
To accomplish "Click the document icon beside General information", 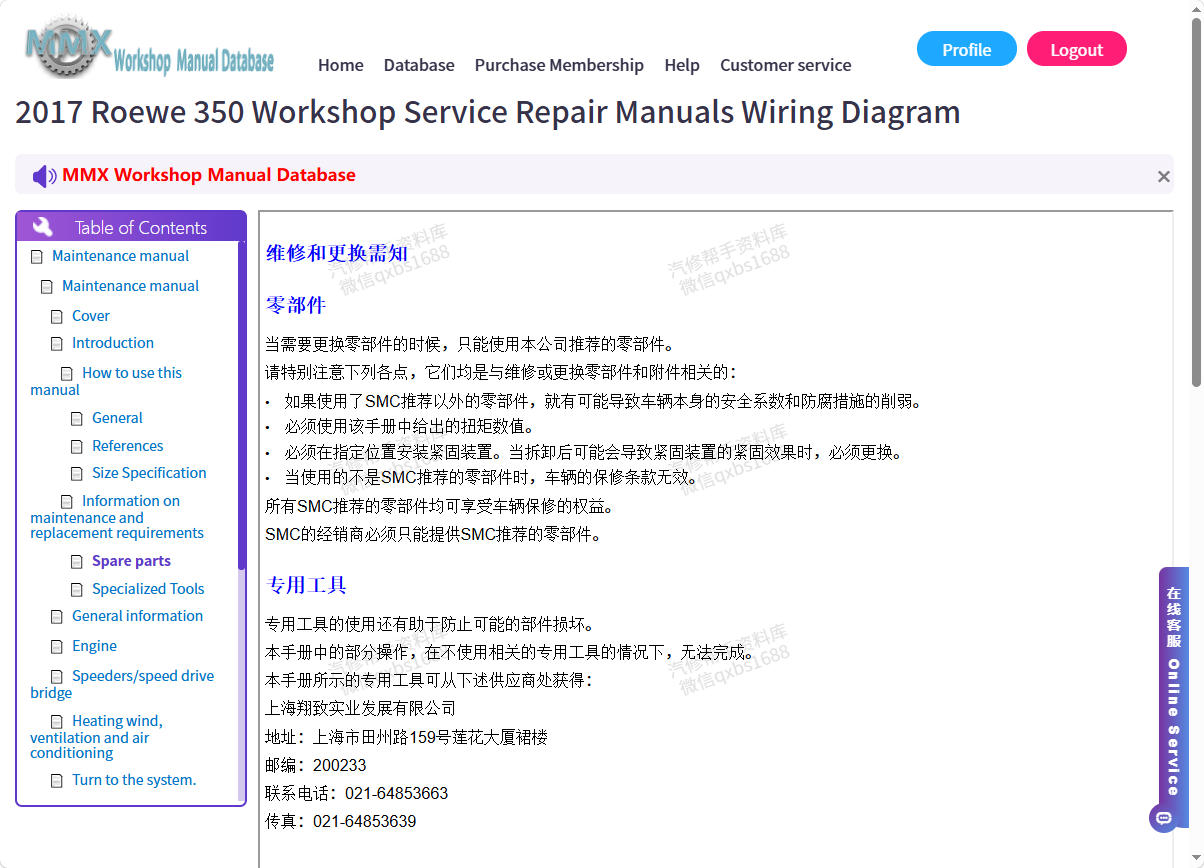I will 57,617.
